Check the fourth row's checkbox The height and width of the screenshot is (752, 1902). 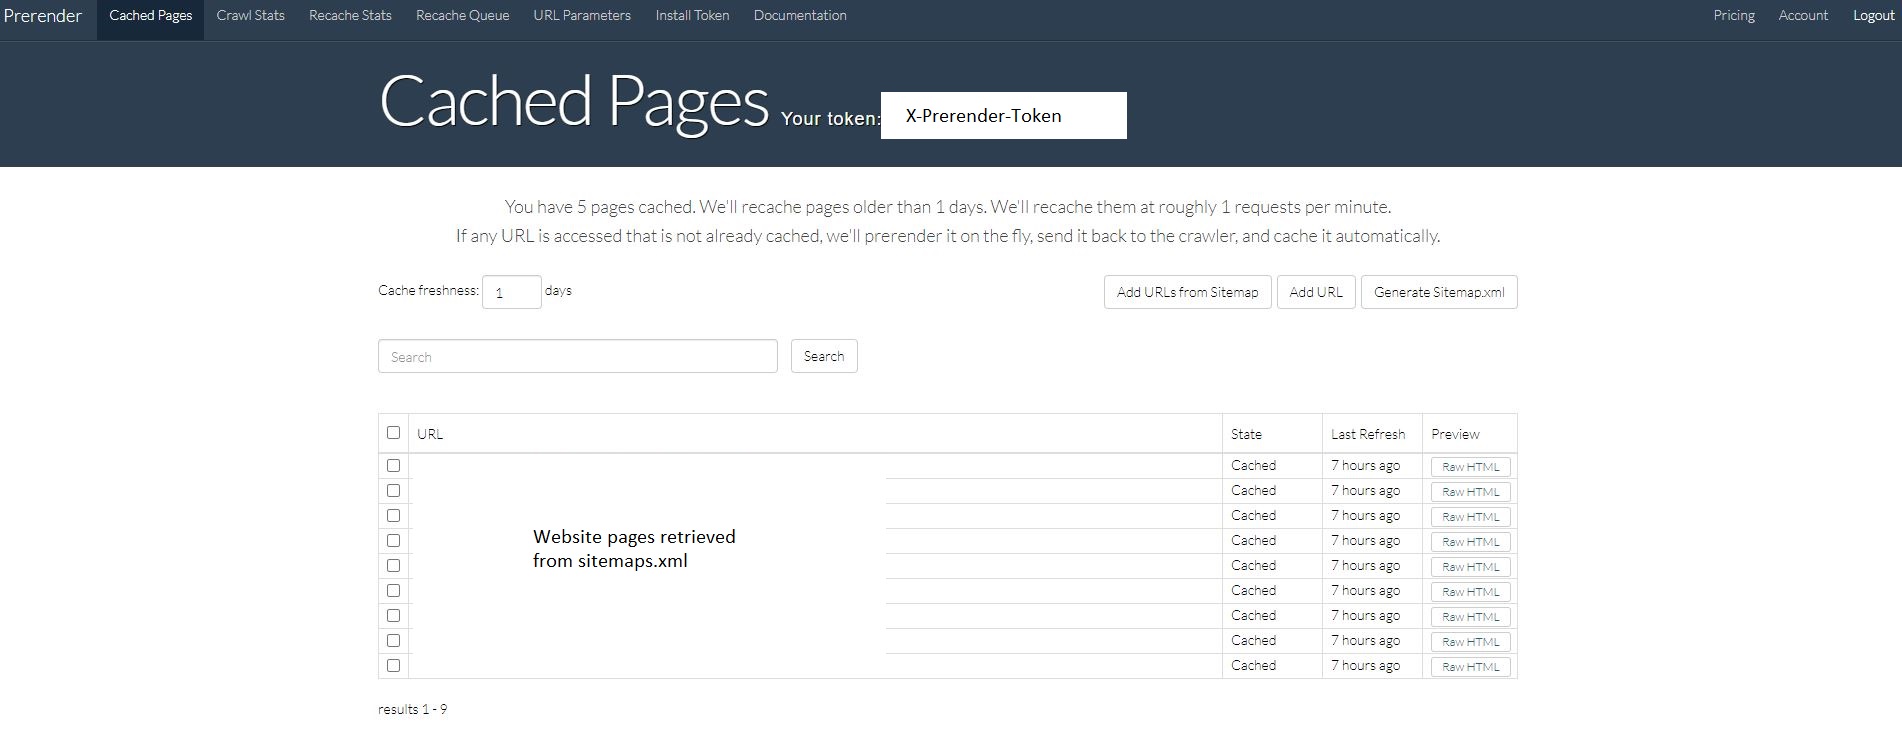click(393, 541)
